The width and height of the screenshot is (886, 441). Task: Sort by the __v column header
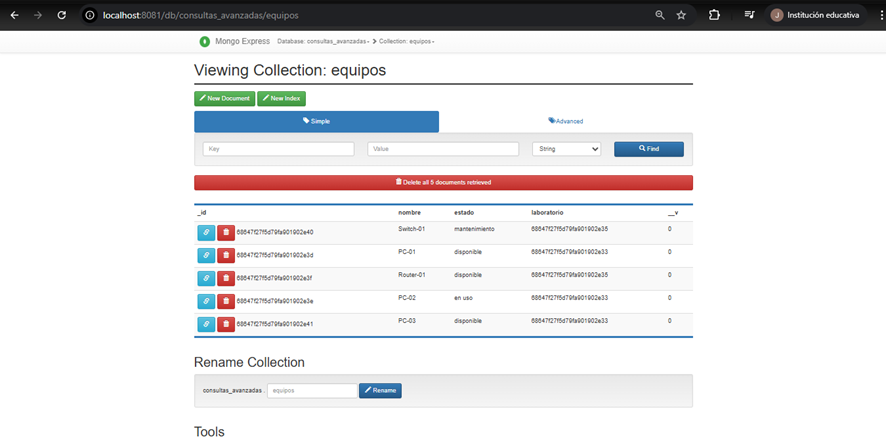coord(672,213)
